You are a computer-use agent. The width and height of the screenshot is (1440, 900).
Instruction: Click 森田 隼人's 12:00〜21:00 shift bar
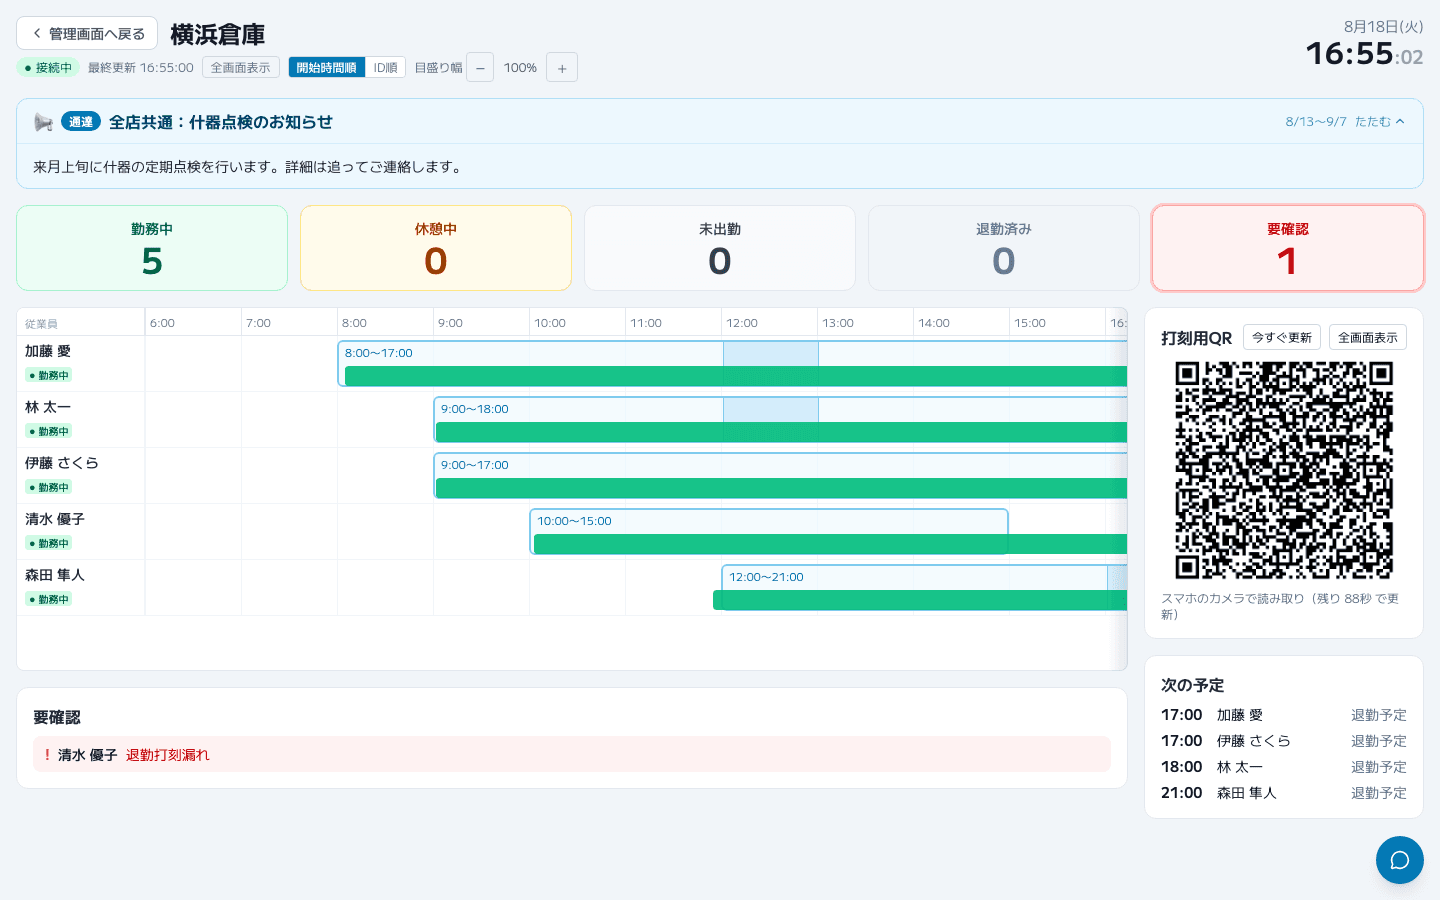pos(925,587)
